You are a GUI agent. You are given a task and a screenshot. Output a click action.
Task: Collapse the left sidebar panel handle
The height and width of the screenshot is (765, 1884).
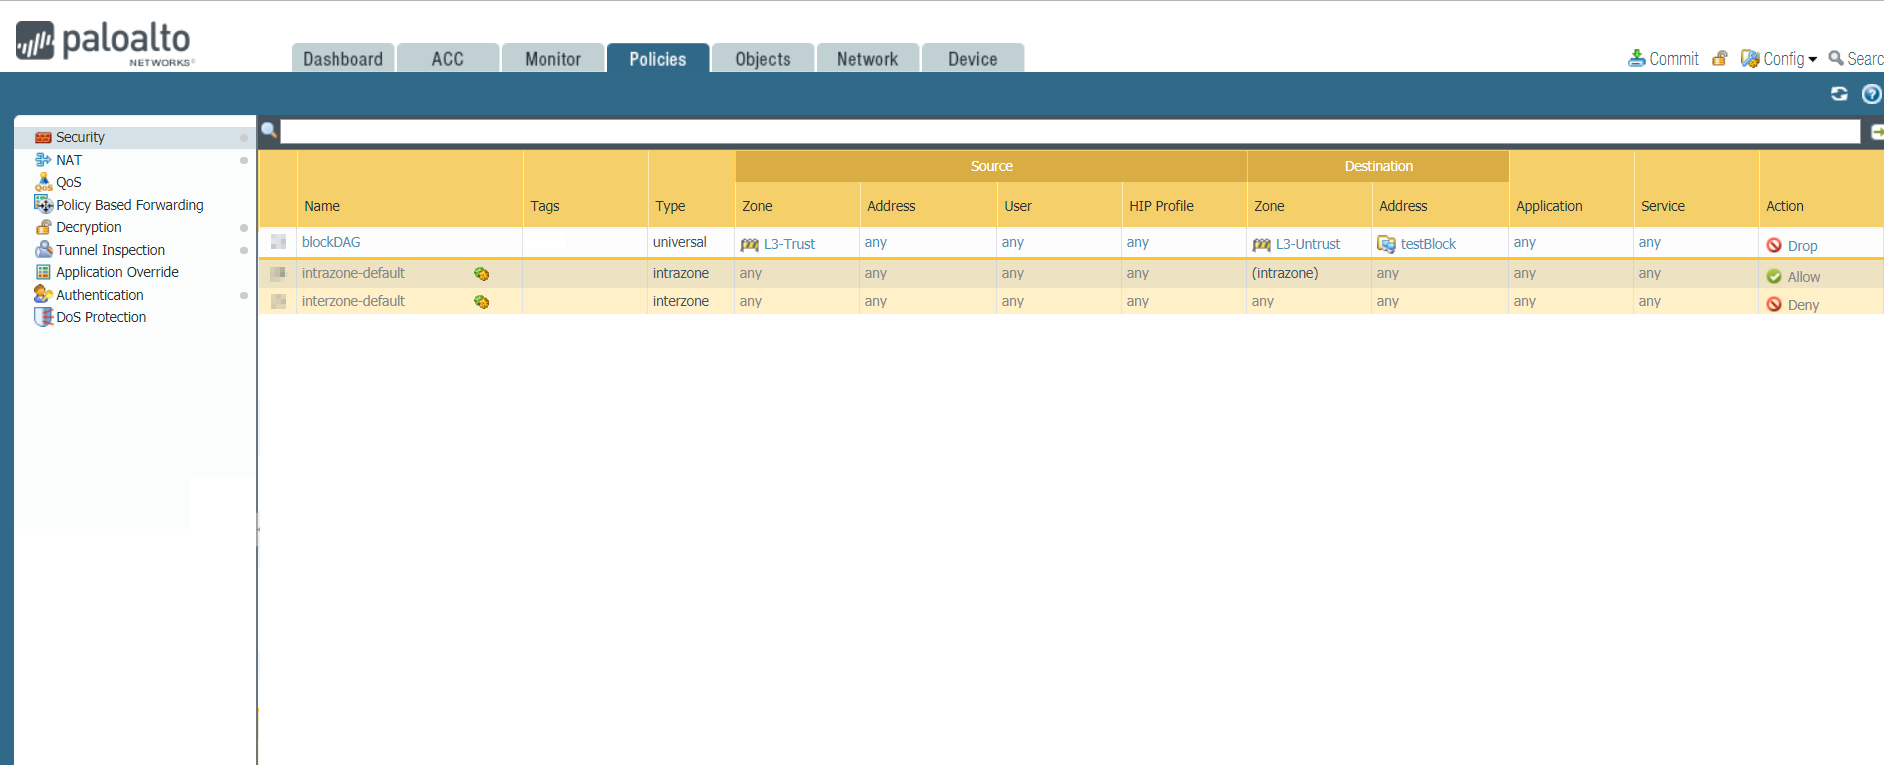tap(258, 528)
